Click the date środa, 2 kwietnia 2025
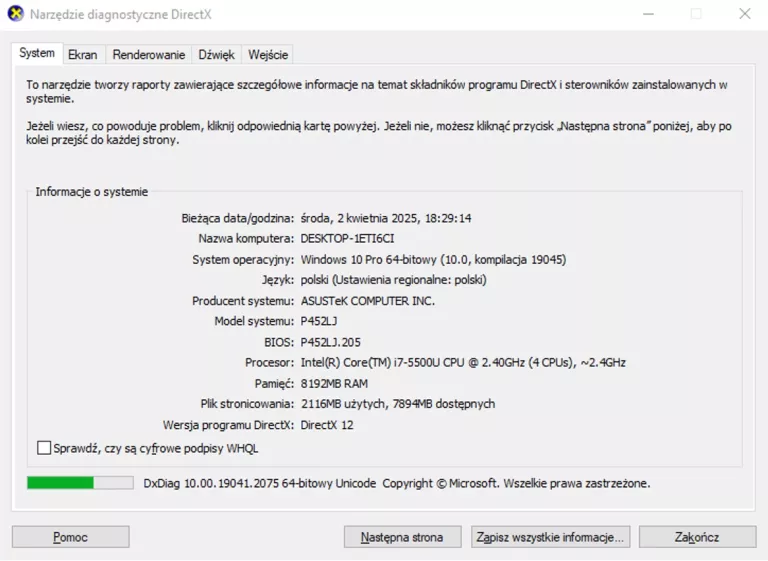768x561 pixels. [x=386, y=218]
